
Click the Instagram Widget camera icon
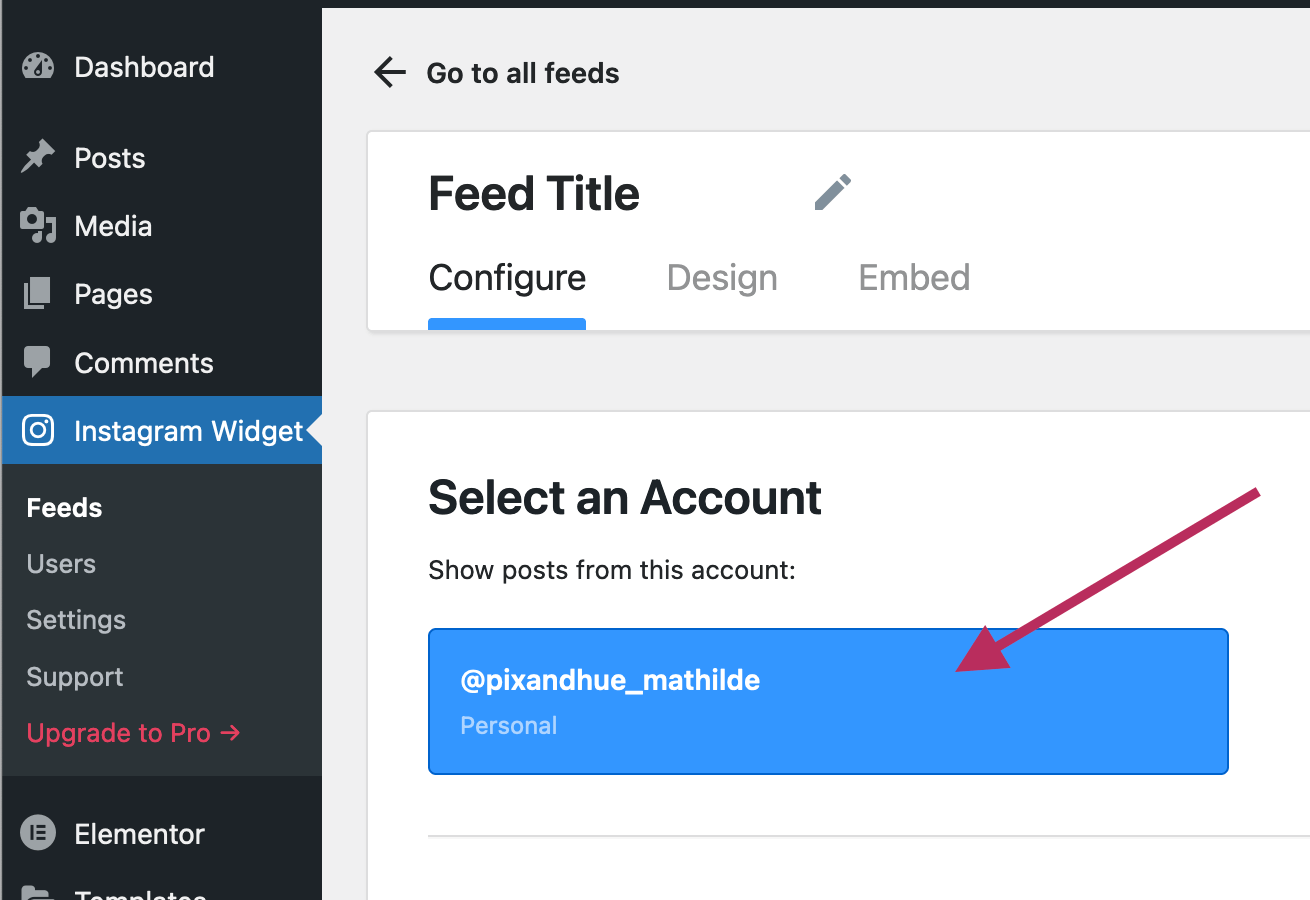click(38, 431)
